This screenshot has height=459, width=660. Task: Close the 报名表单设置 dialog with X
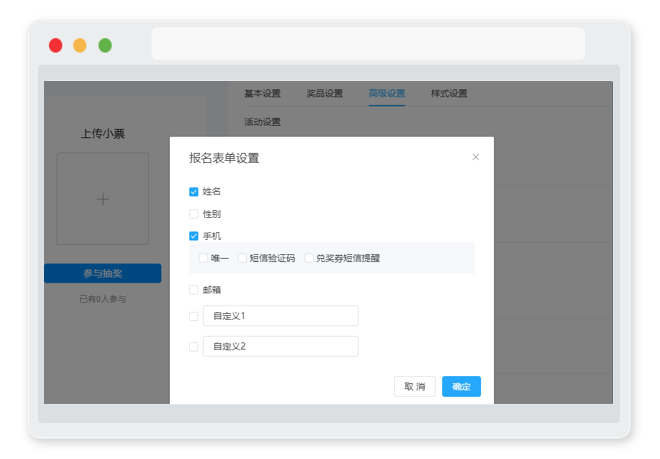pos(476,157)
